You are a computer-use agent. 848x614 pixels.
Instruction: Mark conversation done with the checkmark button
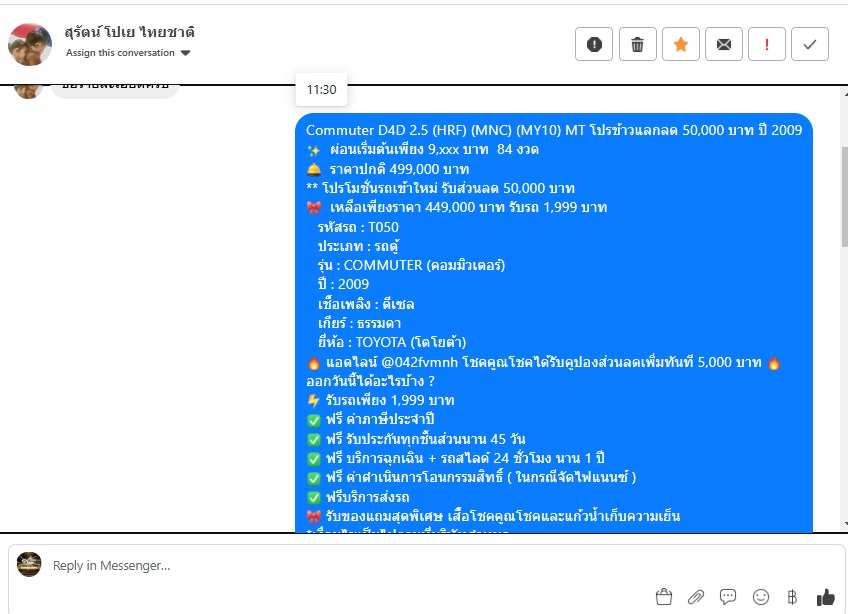point(810,44)
